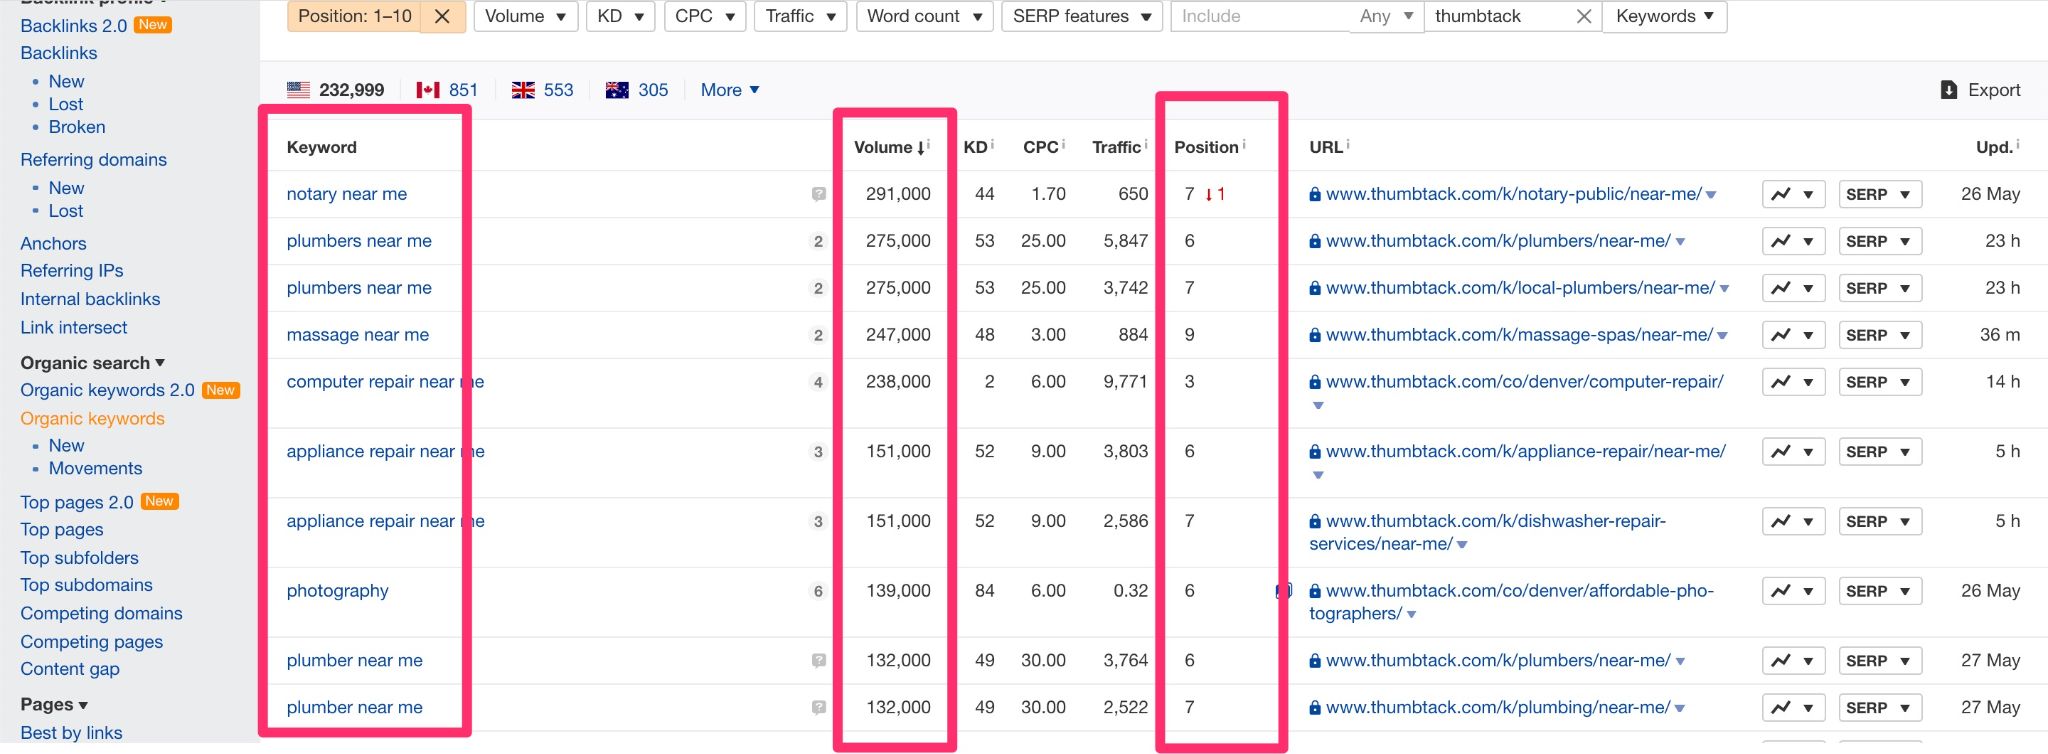This screenshot has width=2048, height=754.
Task: Open the SERP features filter dropdown
Action: point(1082,16)
